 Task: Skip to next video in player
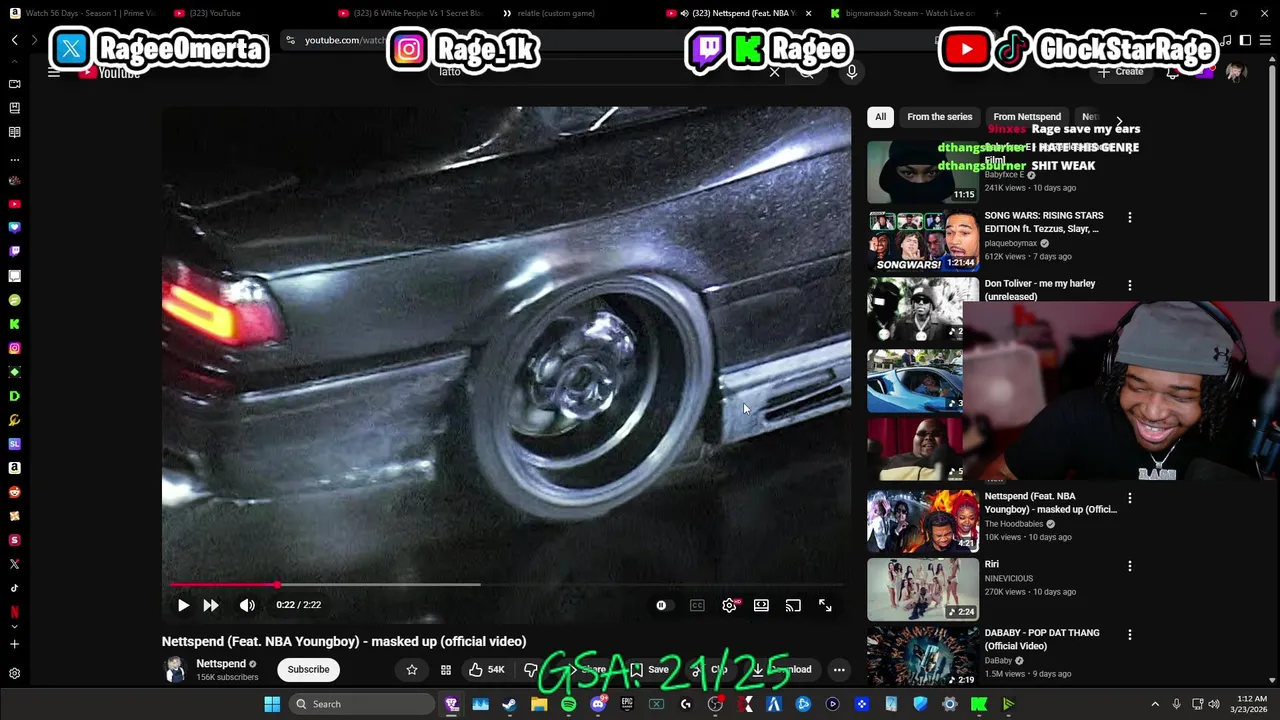tap(211, 605)
